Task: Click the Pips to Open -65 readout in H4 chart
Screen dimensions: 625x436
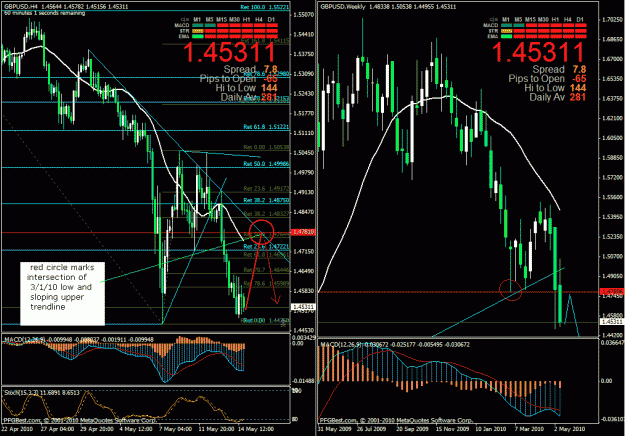Action: point(238,79)
